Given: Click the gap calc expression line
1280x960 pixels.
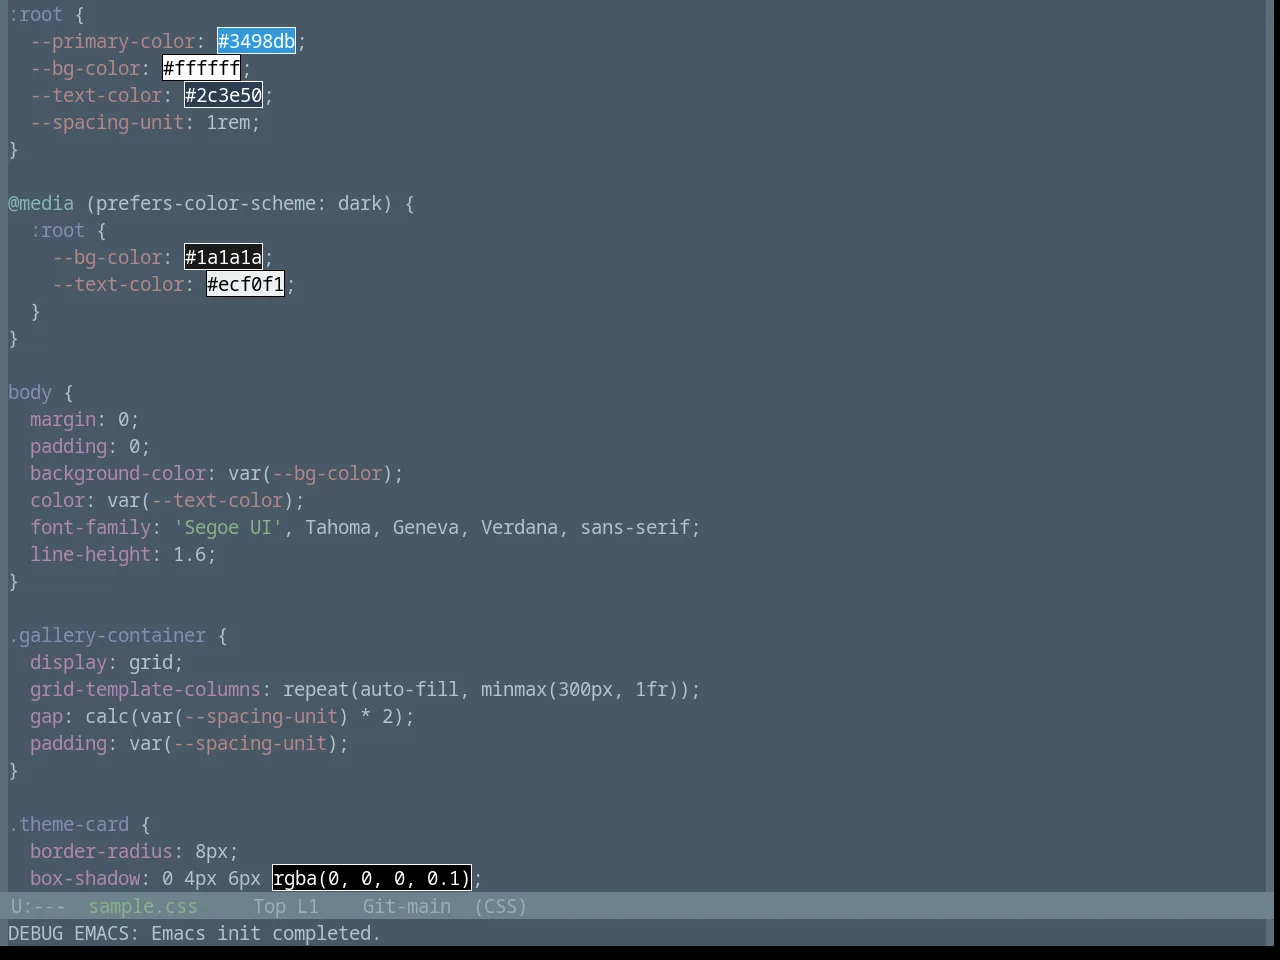Looking at the screenshot, I should [x=222, y=716].
